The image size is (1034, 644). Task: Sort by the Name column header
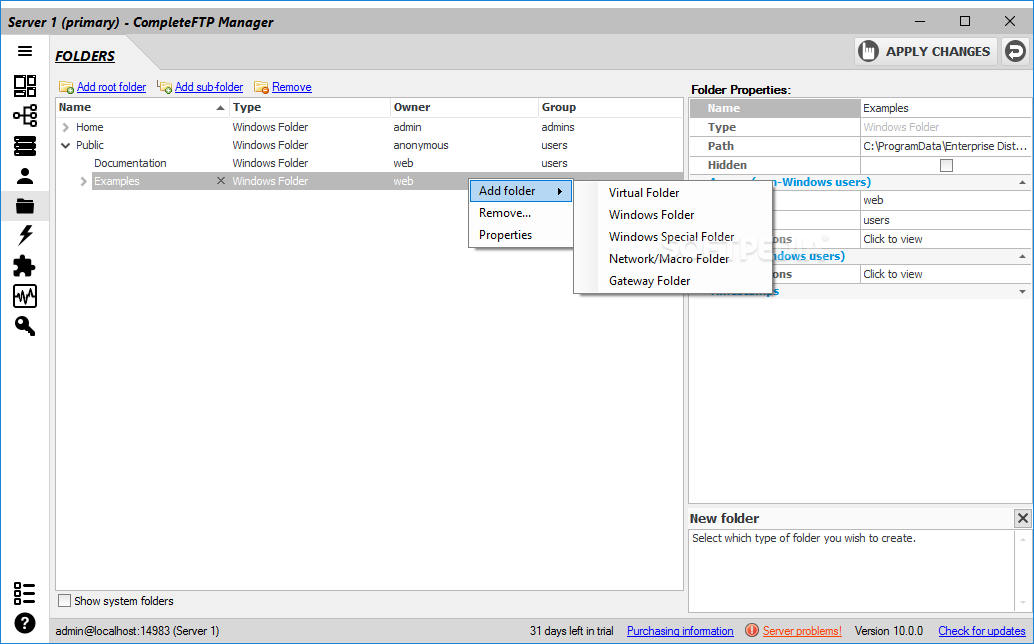point(142,107)
